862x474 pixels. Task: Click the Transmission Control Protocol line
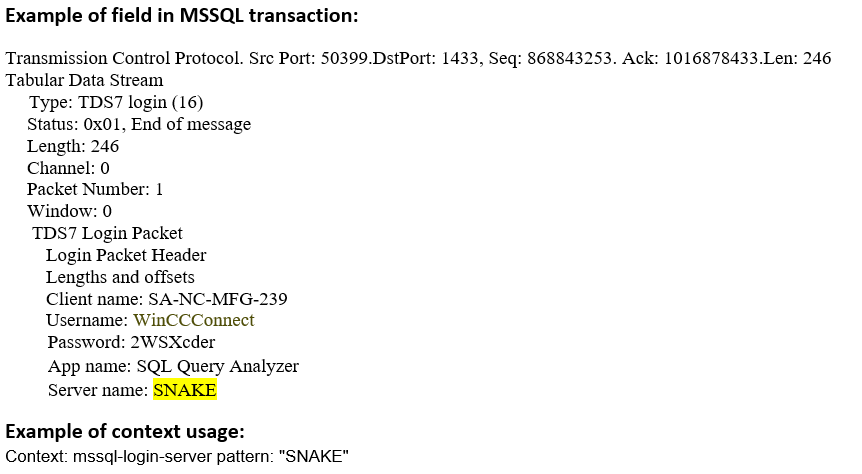click(x=418, y=58)
